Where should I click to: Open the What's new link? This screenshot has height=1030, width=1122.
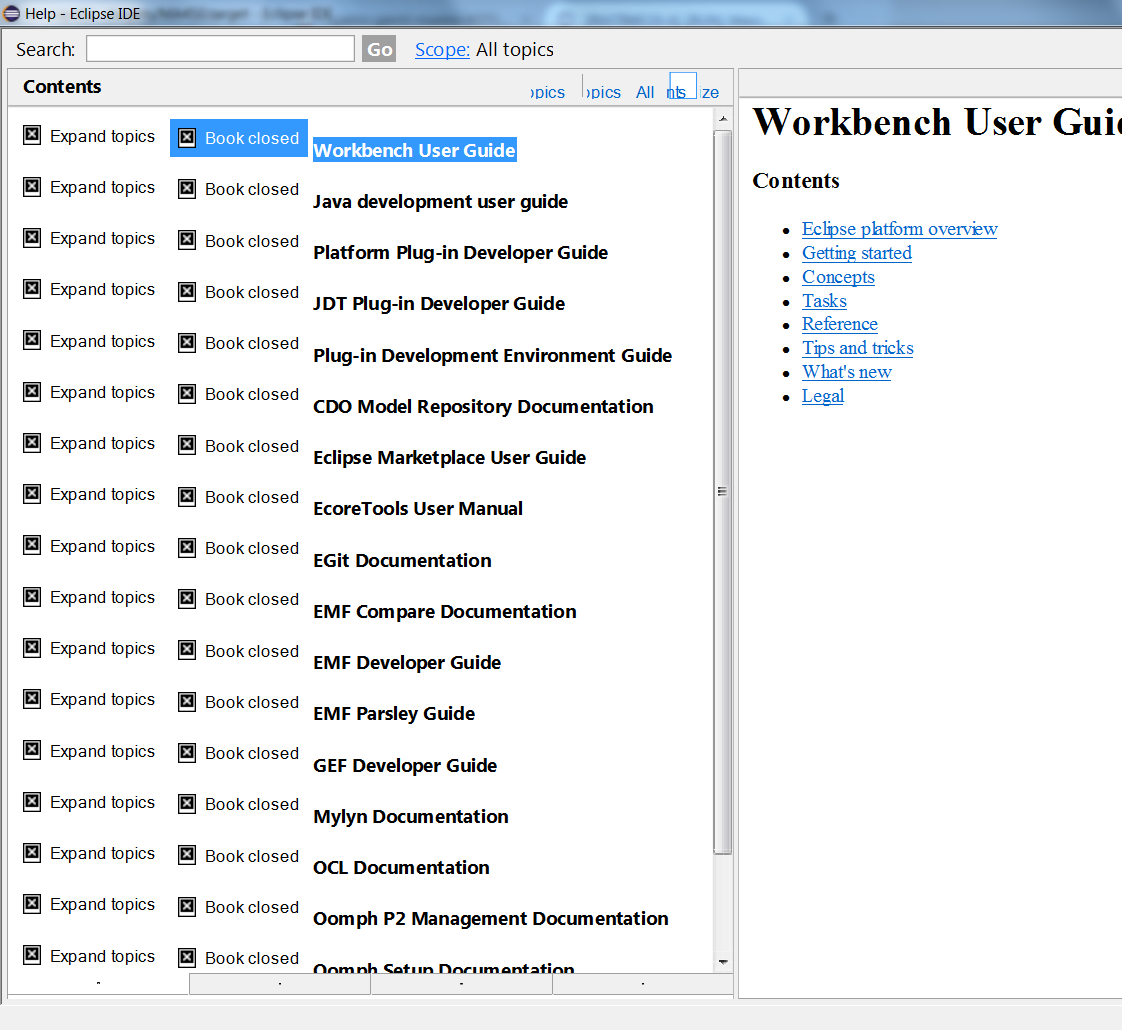(x=847, y=372)
